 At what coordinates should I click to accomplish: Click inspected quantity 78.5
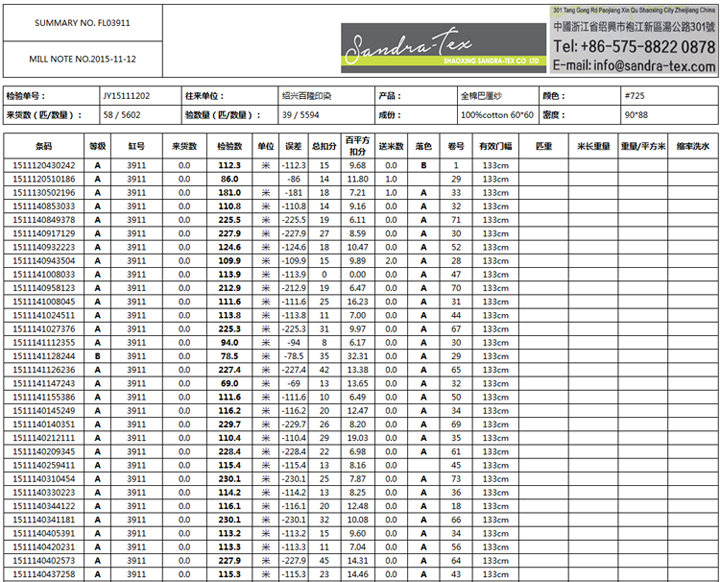click(230, 356)
